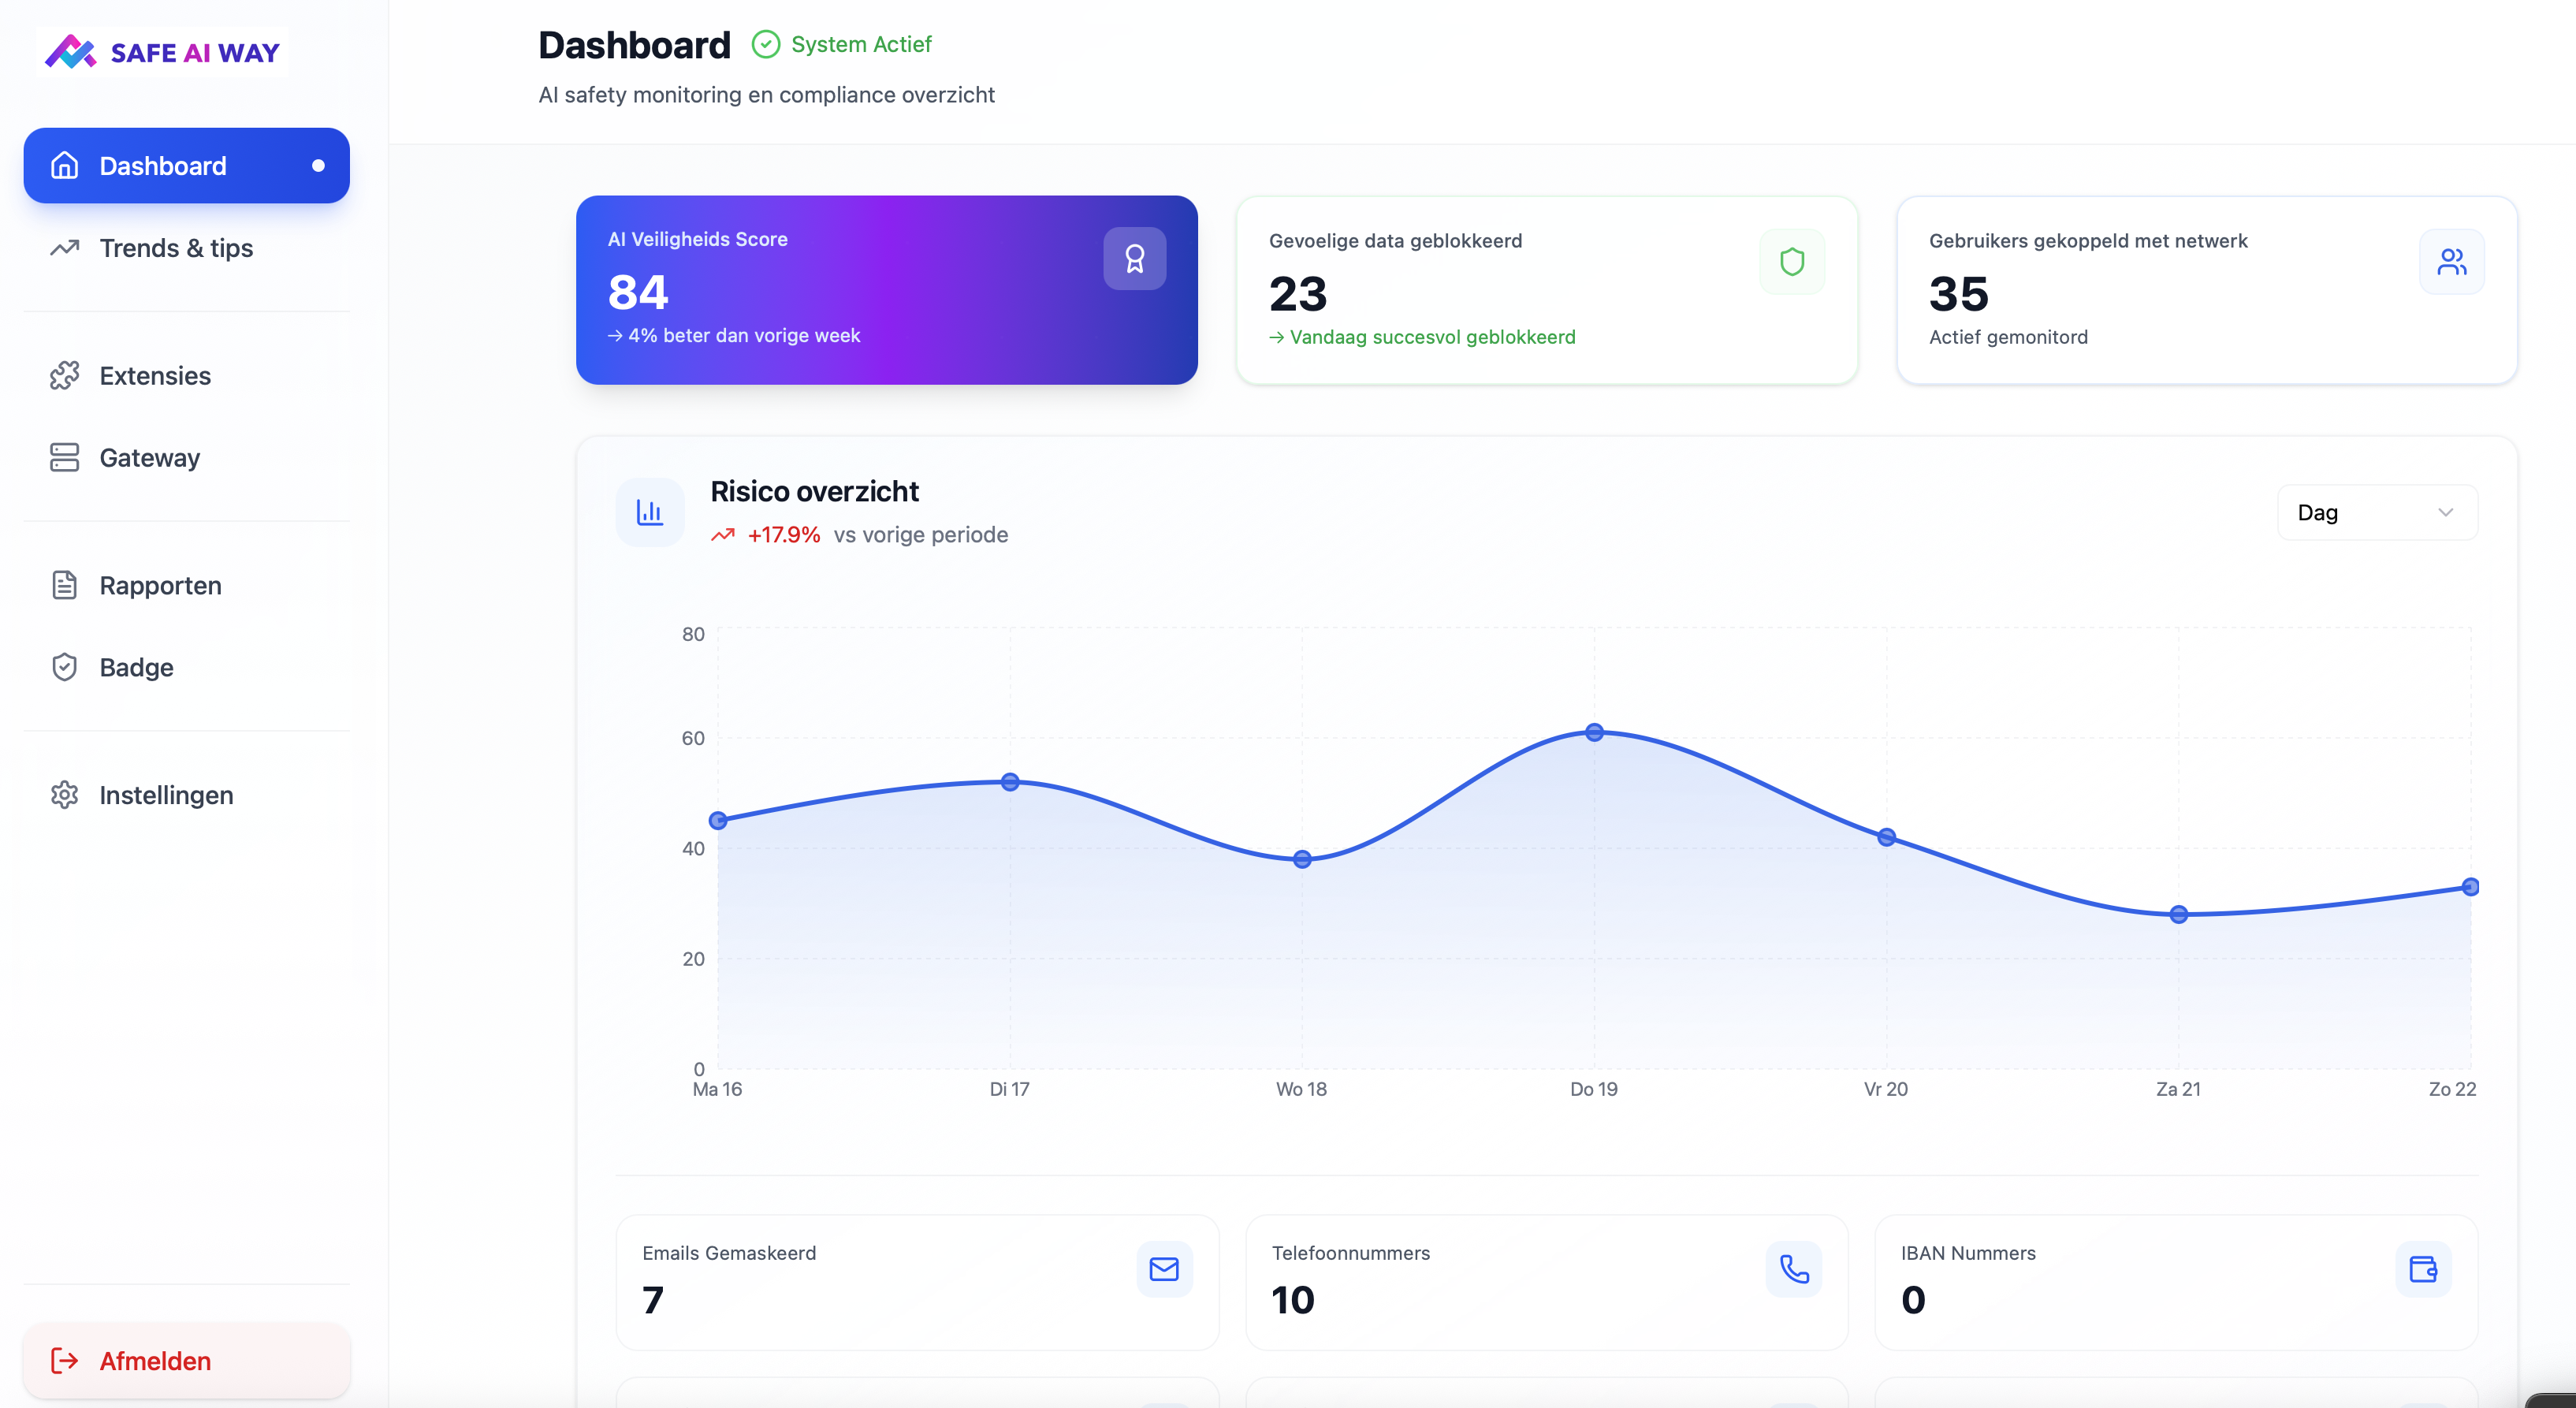Open the Badge page

pos(136,668)
